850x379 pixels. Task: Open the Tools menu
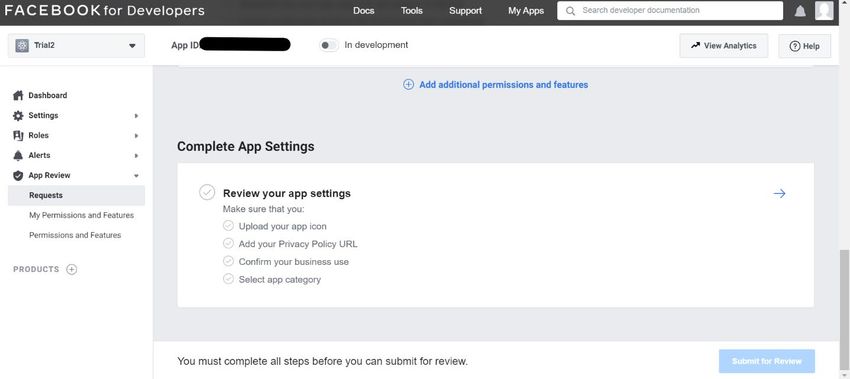tap(412, 11)
